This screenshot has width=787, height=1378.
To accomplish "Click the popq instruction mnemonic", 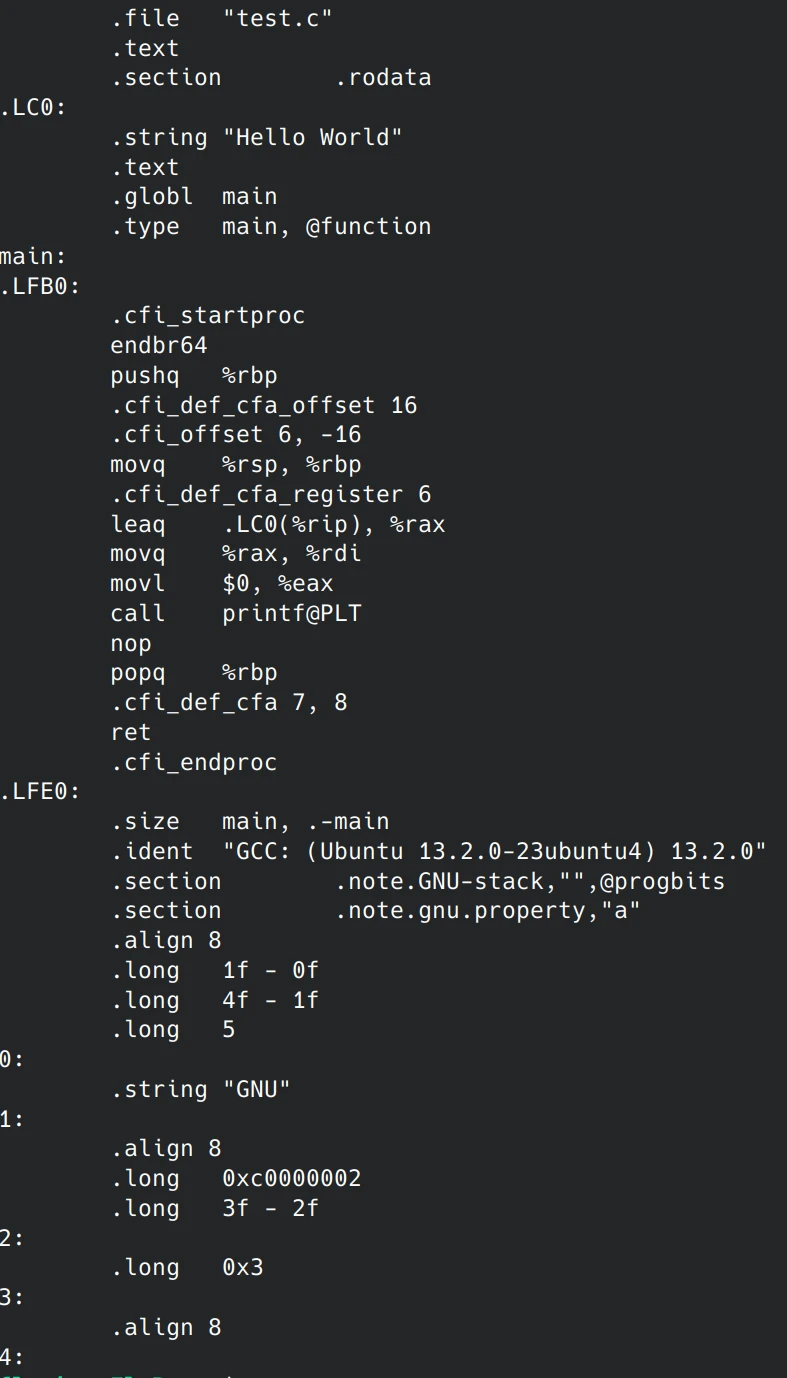I will 138,673.
